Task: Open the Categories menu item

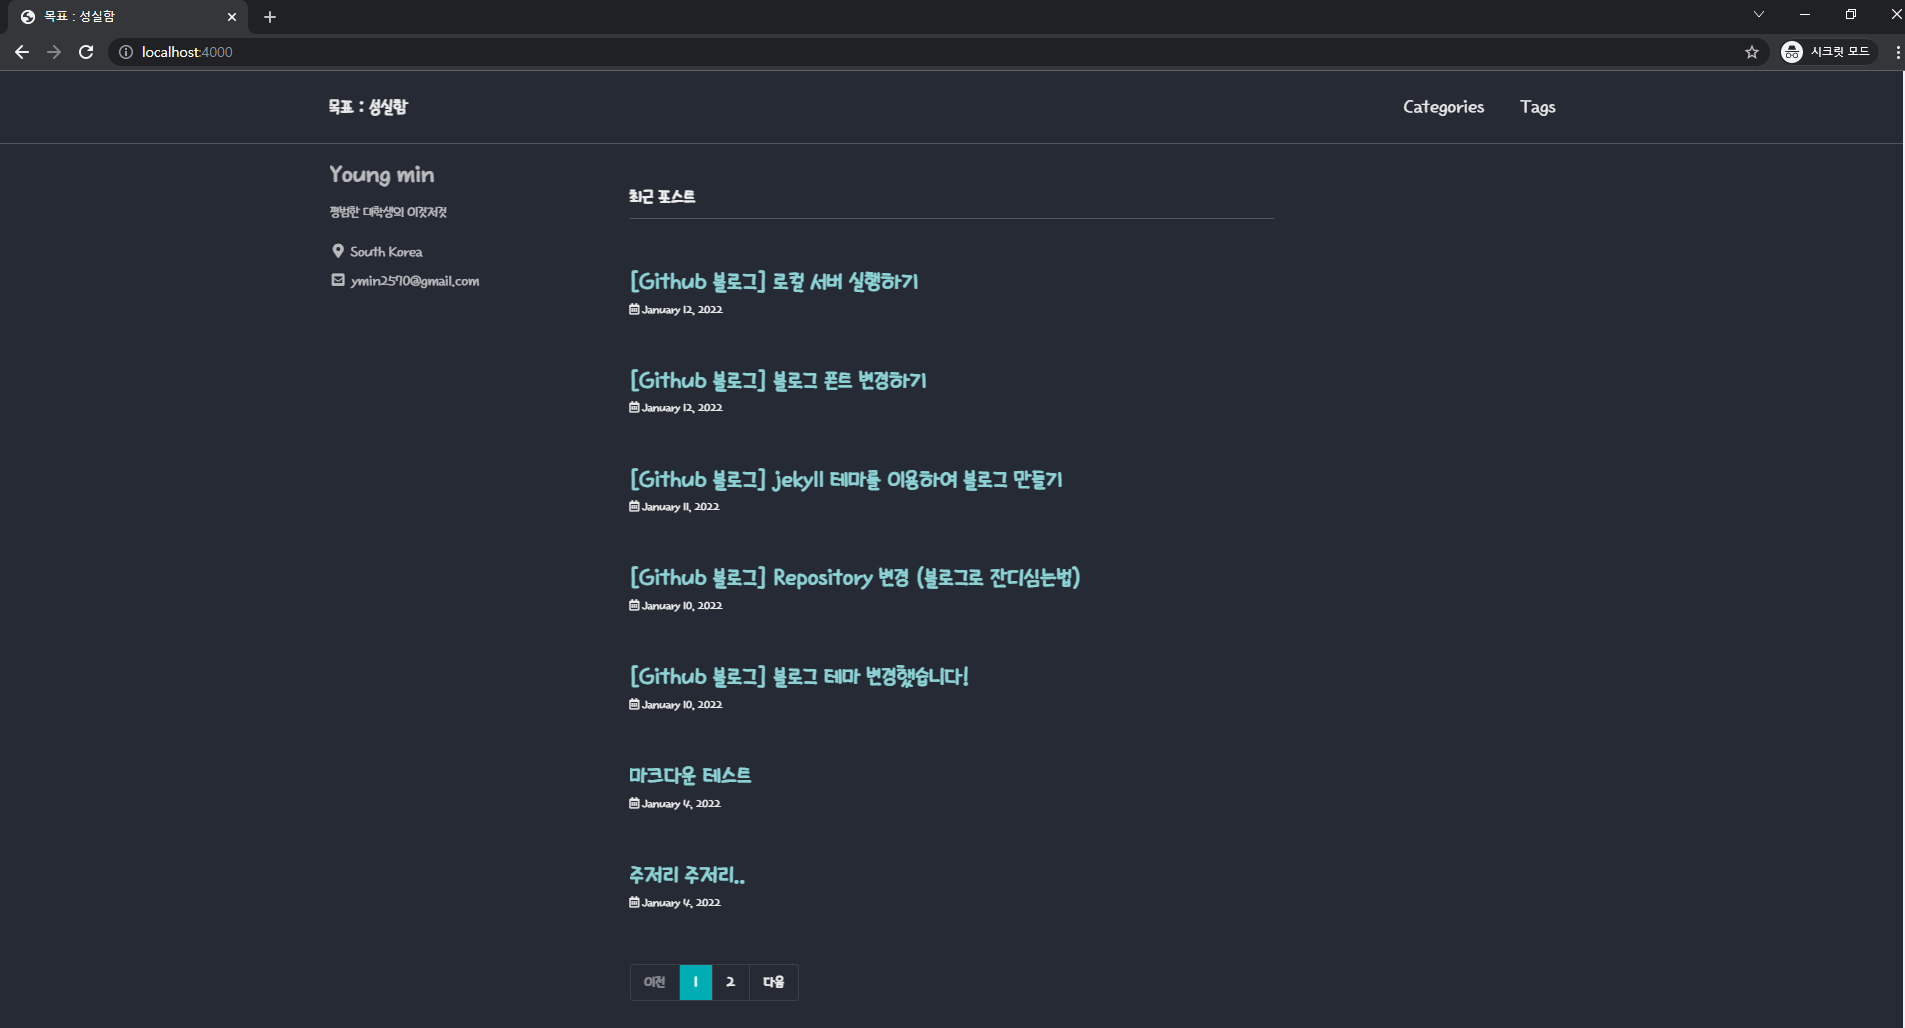Action: click(x=1443, y=107)
